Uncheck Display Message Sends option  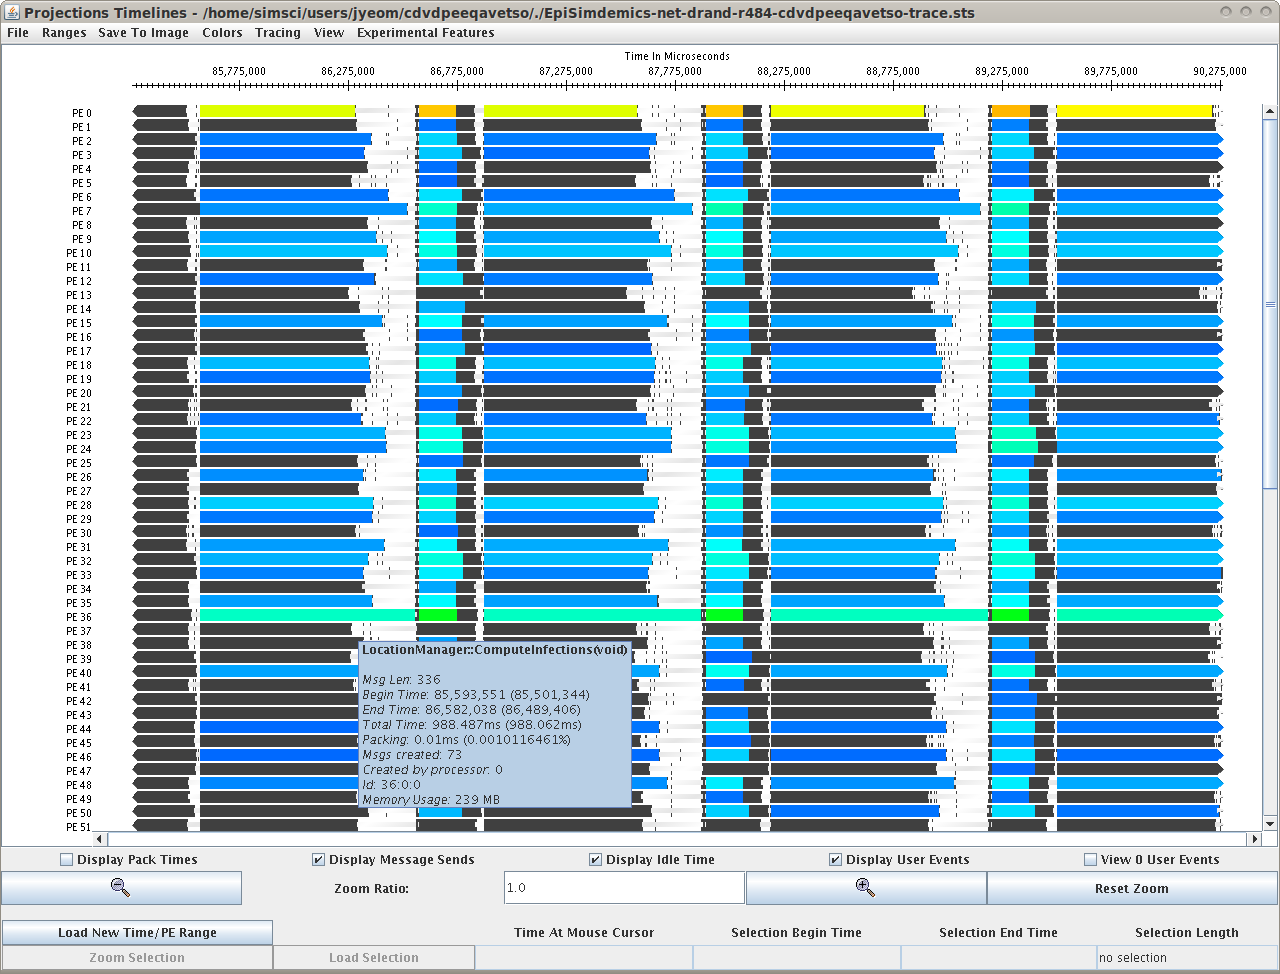click(x=319, y=859)
